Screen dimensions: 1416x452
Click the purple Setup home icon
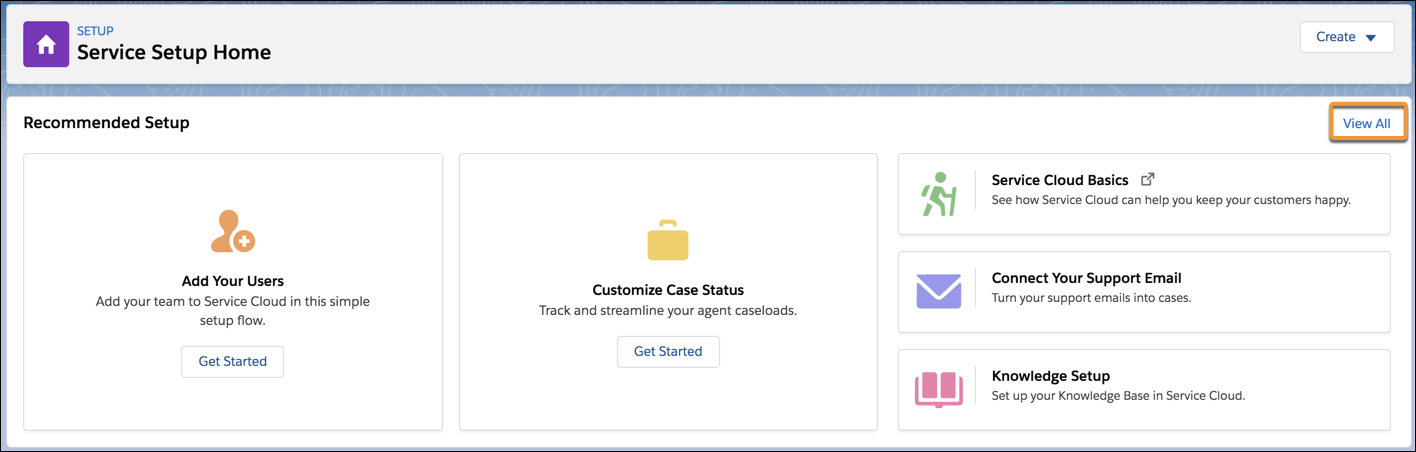(46, 45)
